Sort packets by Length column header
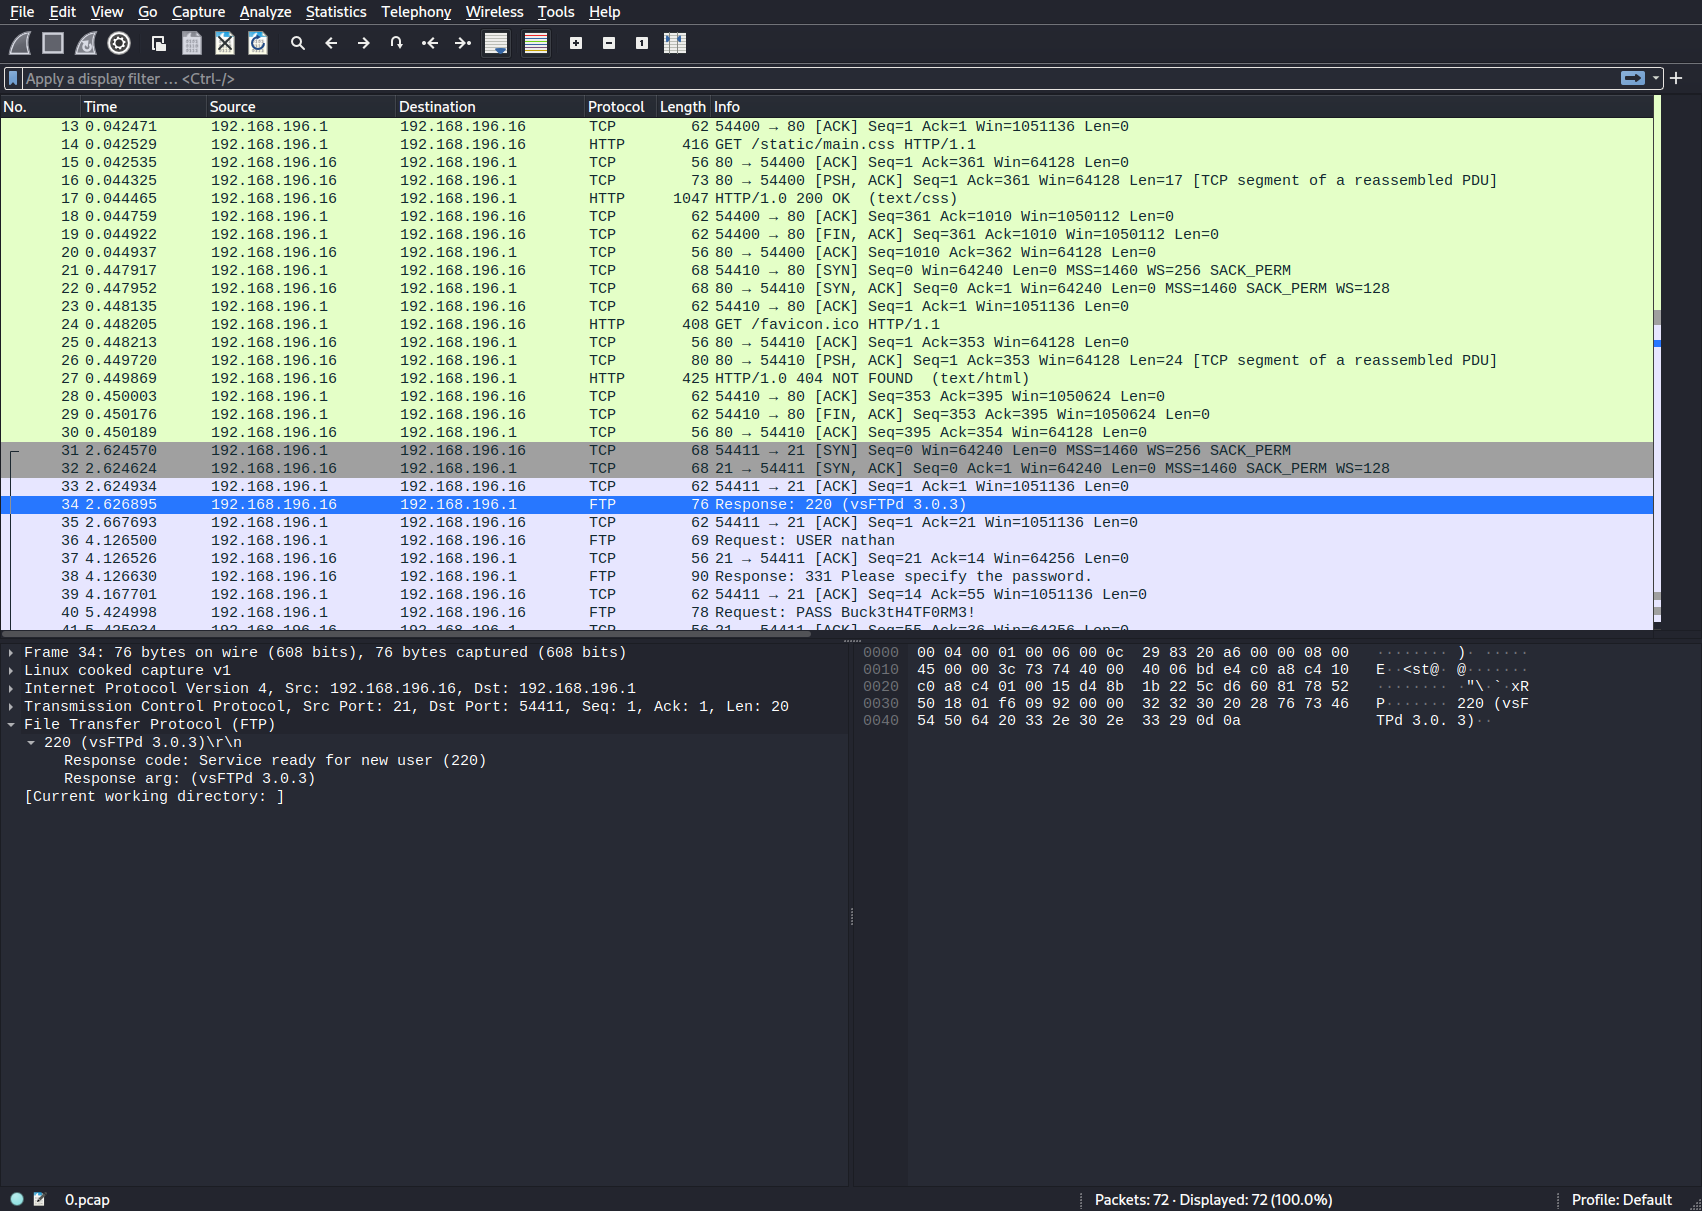 coord(683,107)
